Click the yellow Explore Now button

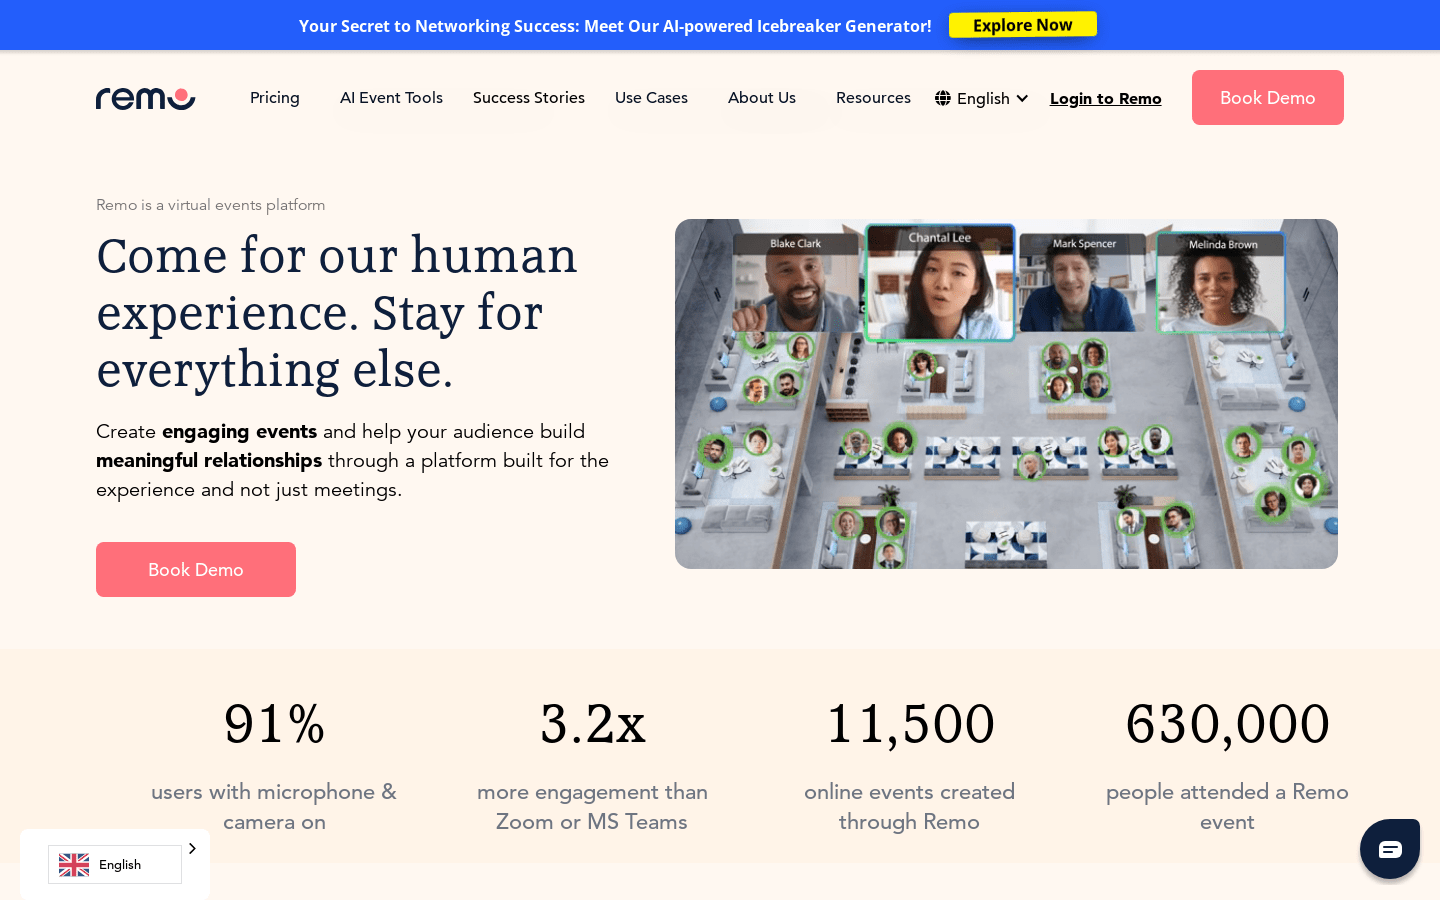pyautogui.click(x=1022, y=25)
